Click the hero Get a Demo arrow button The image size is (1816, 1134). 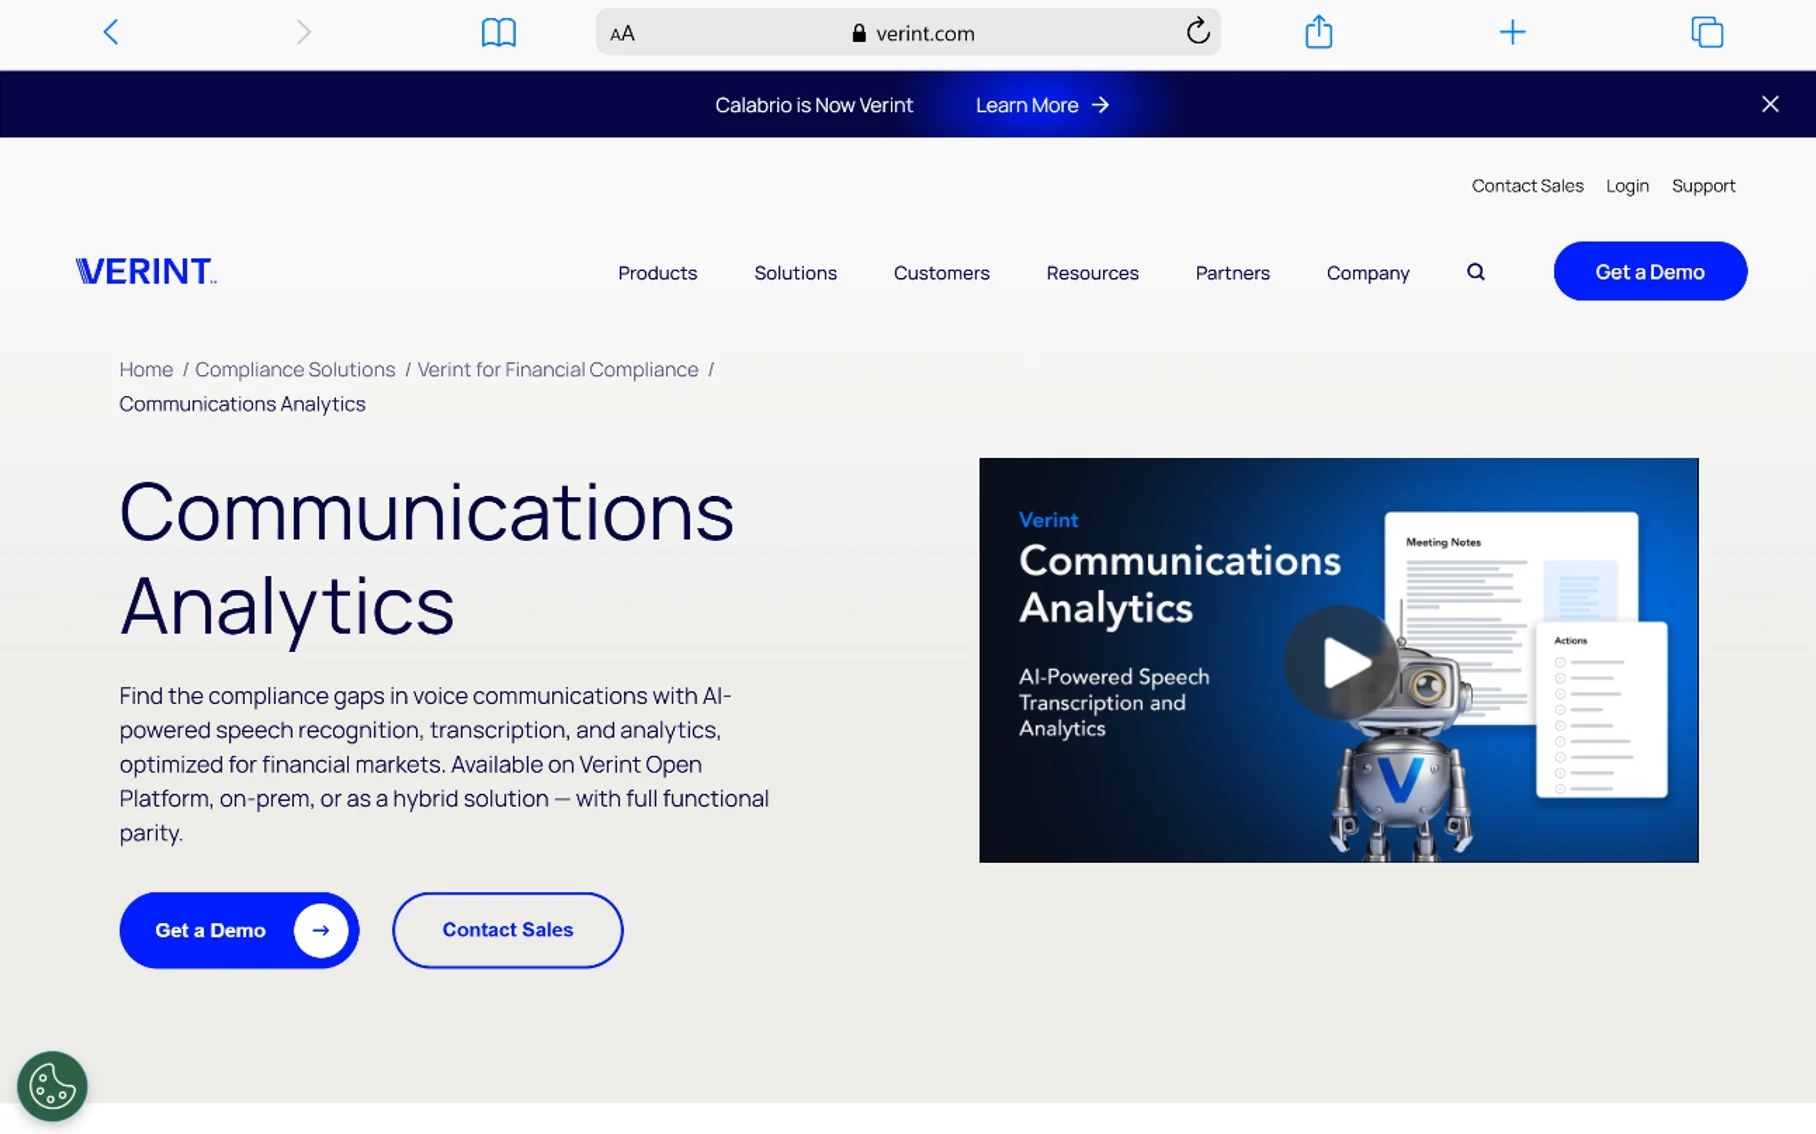(239, 930)
